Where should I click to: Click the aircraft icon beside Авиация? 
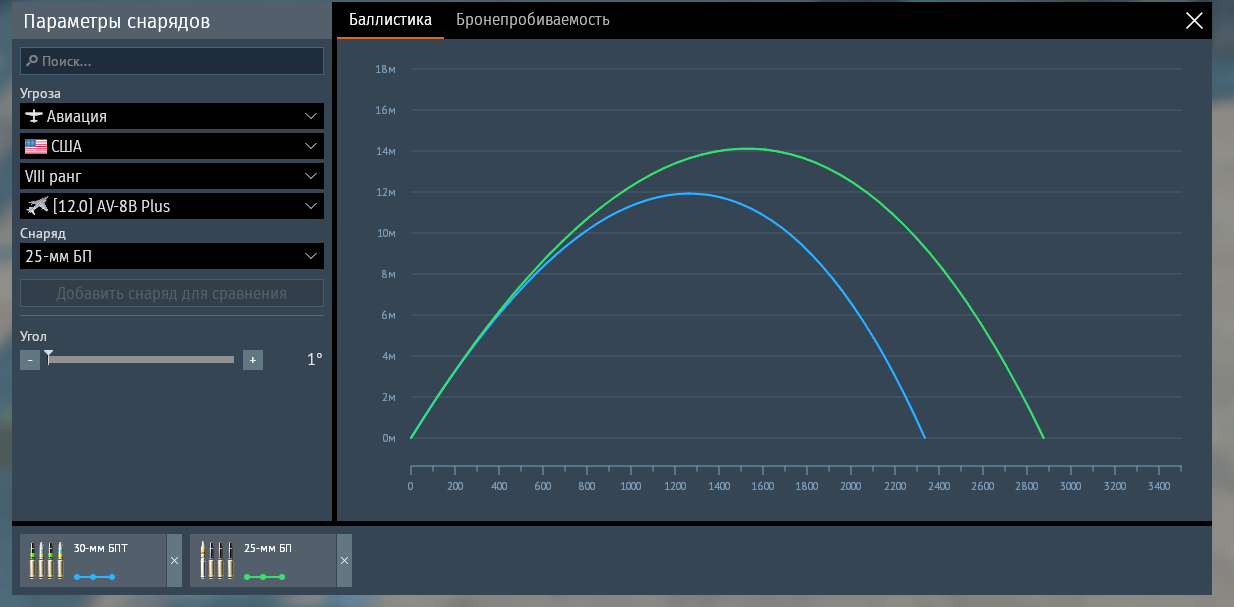35,116
